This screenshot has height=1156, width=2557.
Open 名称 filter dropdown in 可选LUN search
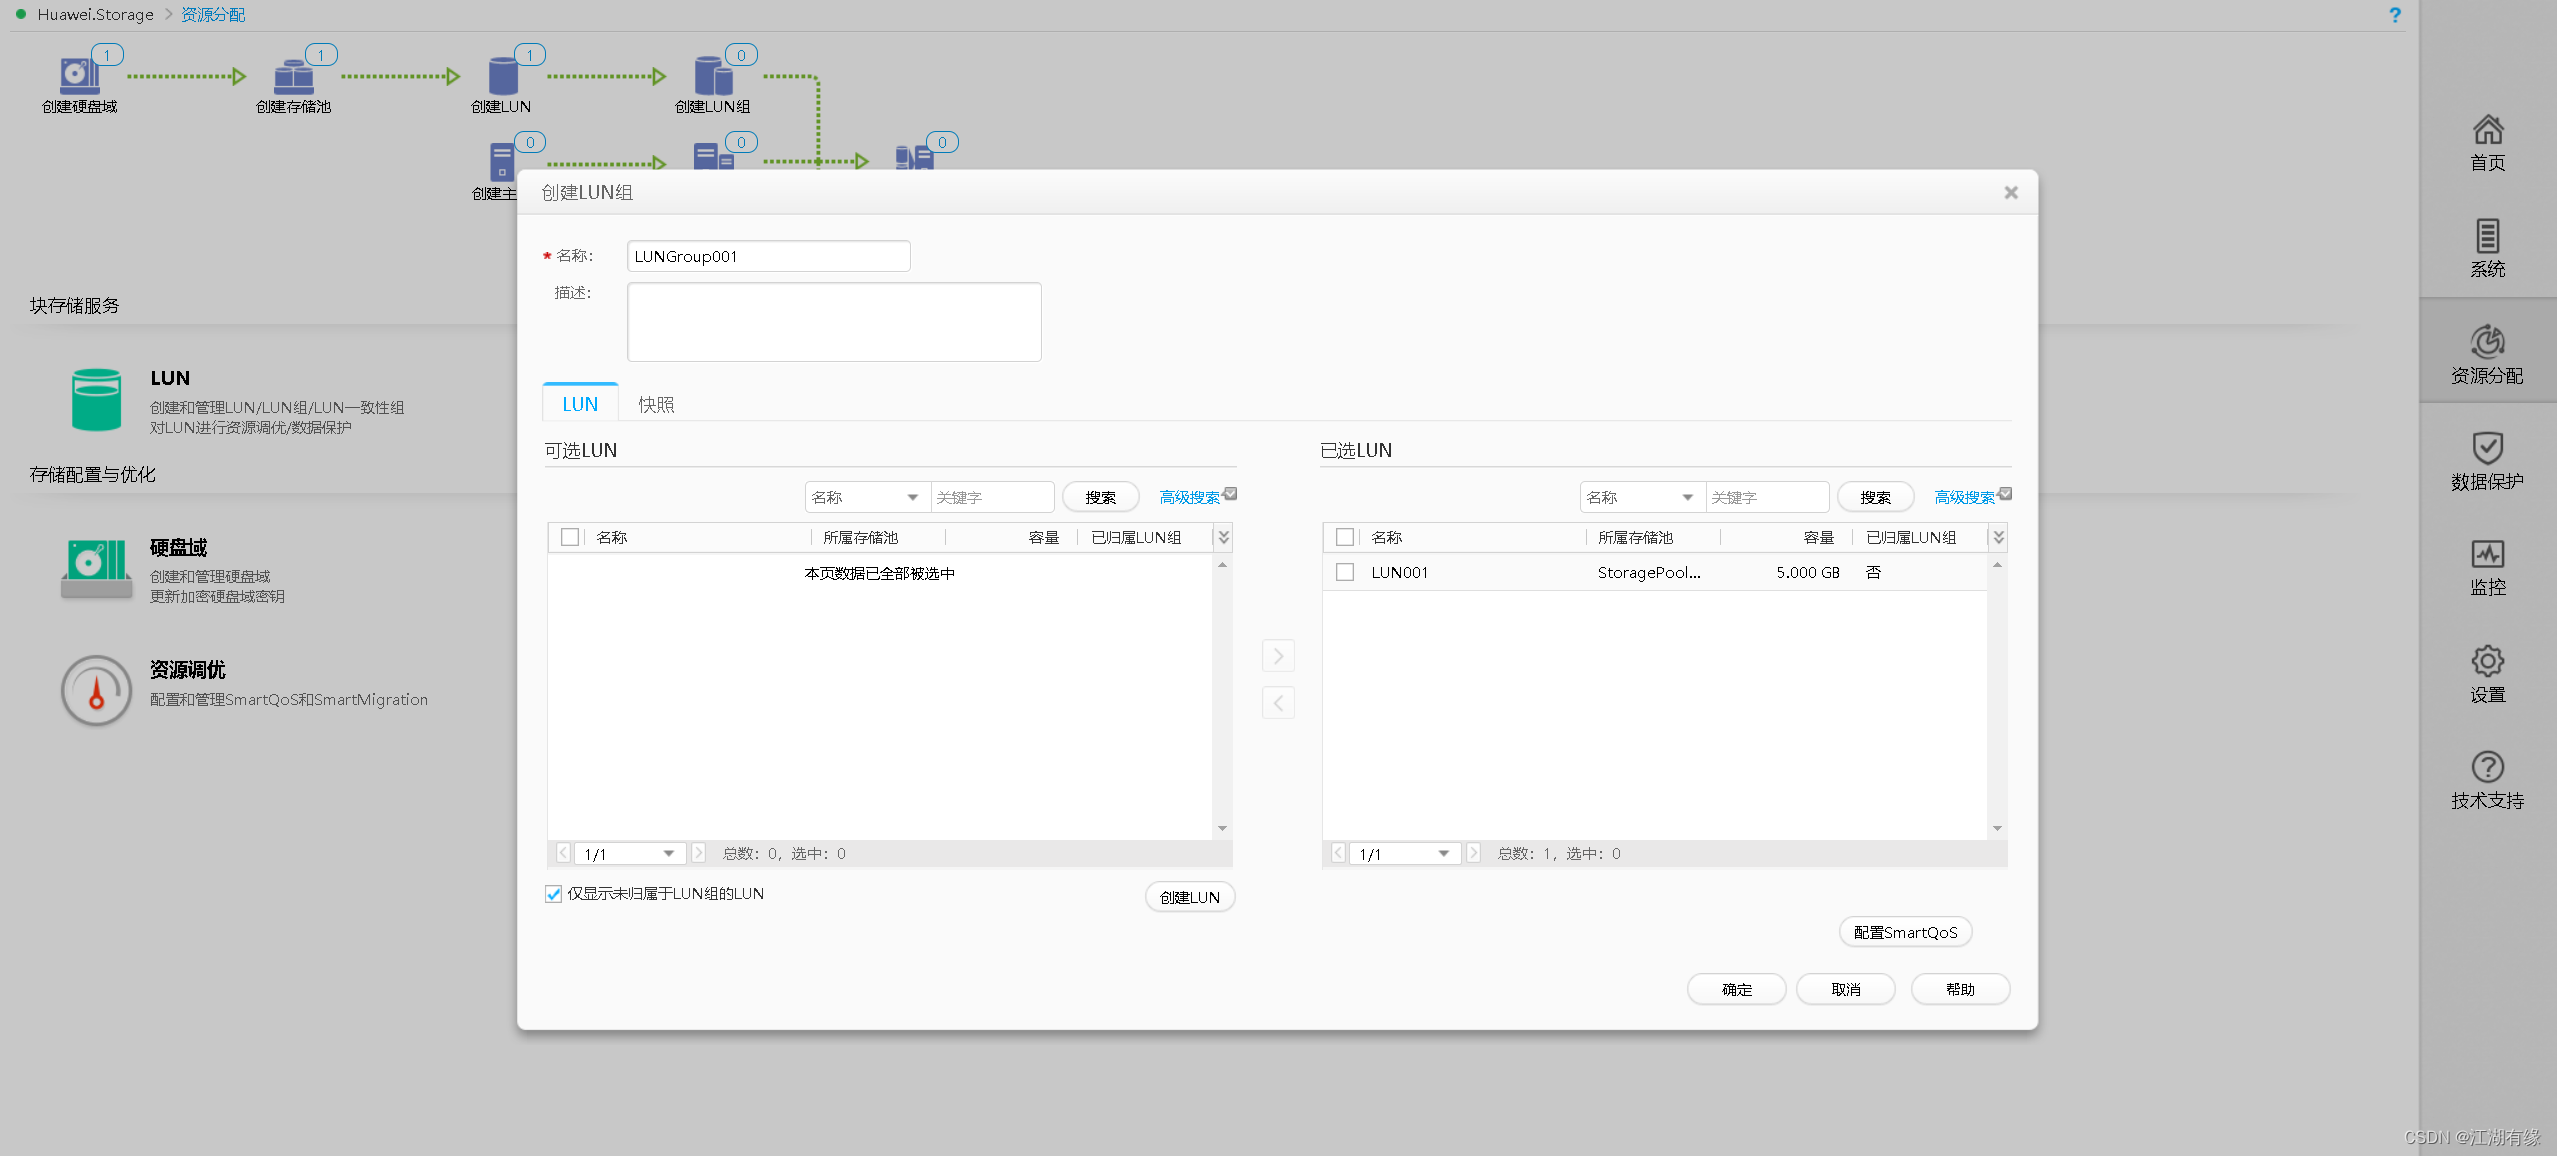tap(868, 497)
